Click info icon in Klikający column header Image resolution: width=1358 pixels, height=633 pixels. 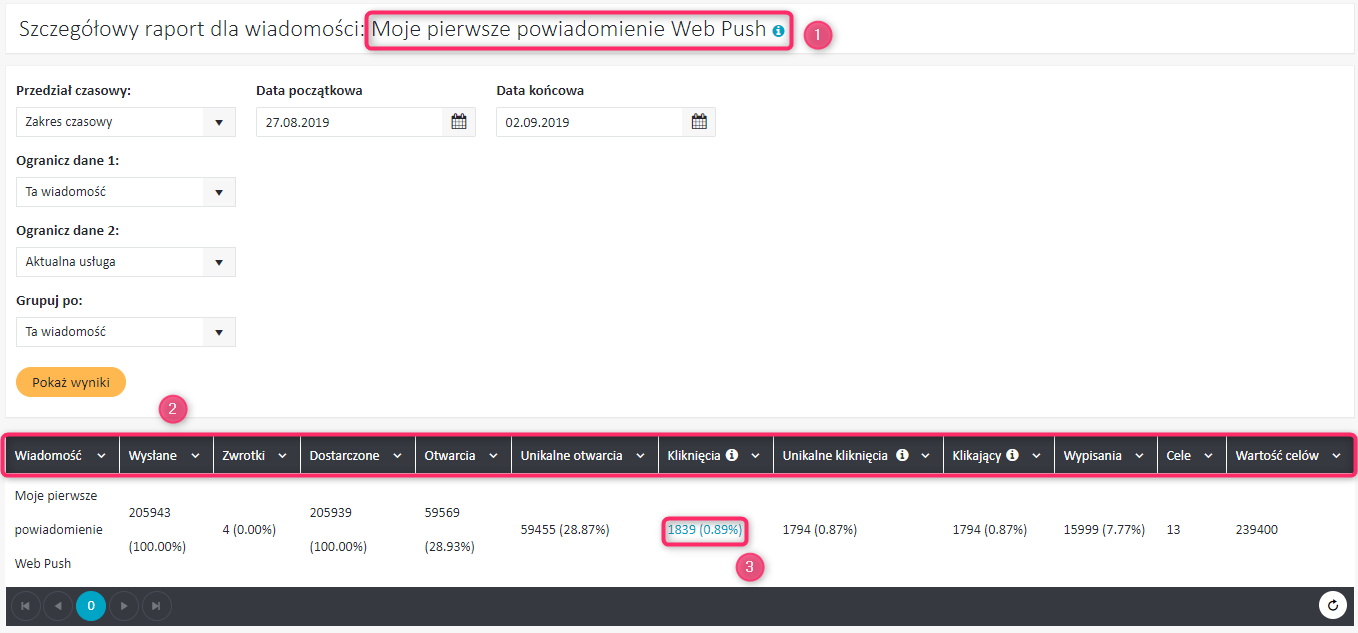[x=1012, y=455]
